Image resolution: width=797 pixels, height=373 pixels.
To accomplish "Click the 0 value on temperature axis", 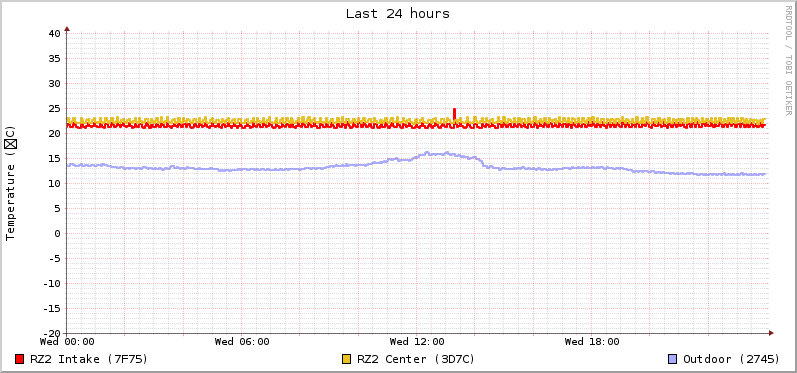I will pyautogui.click(x=57, y=233).
